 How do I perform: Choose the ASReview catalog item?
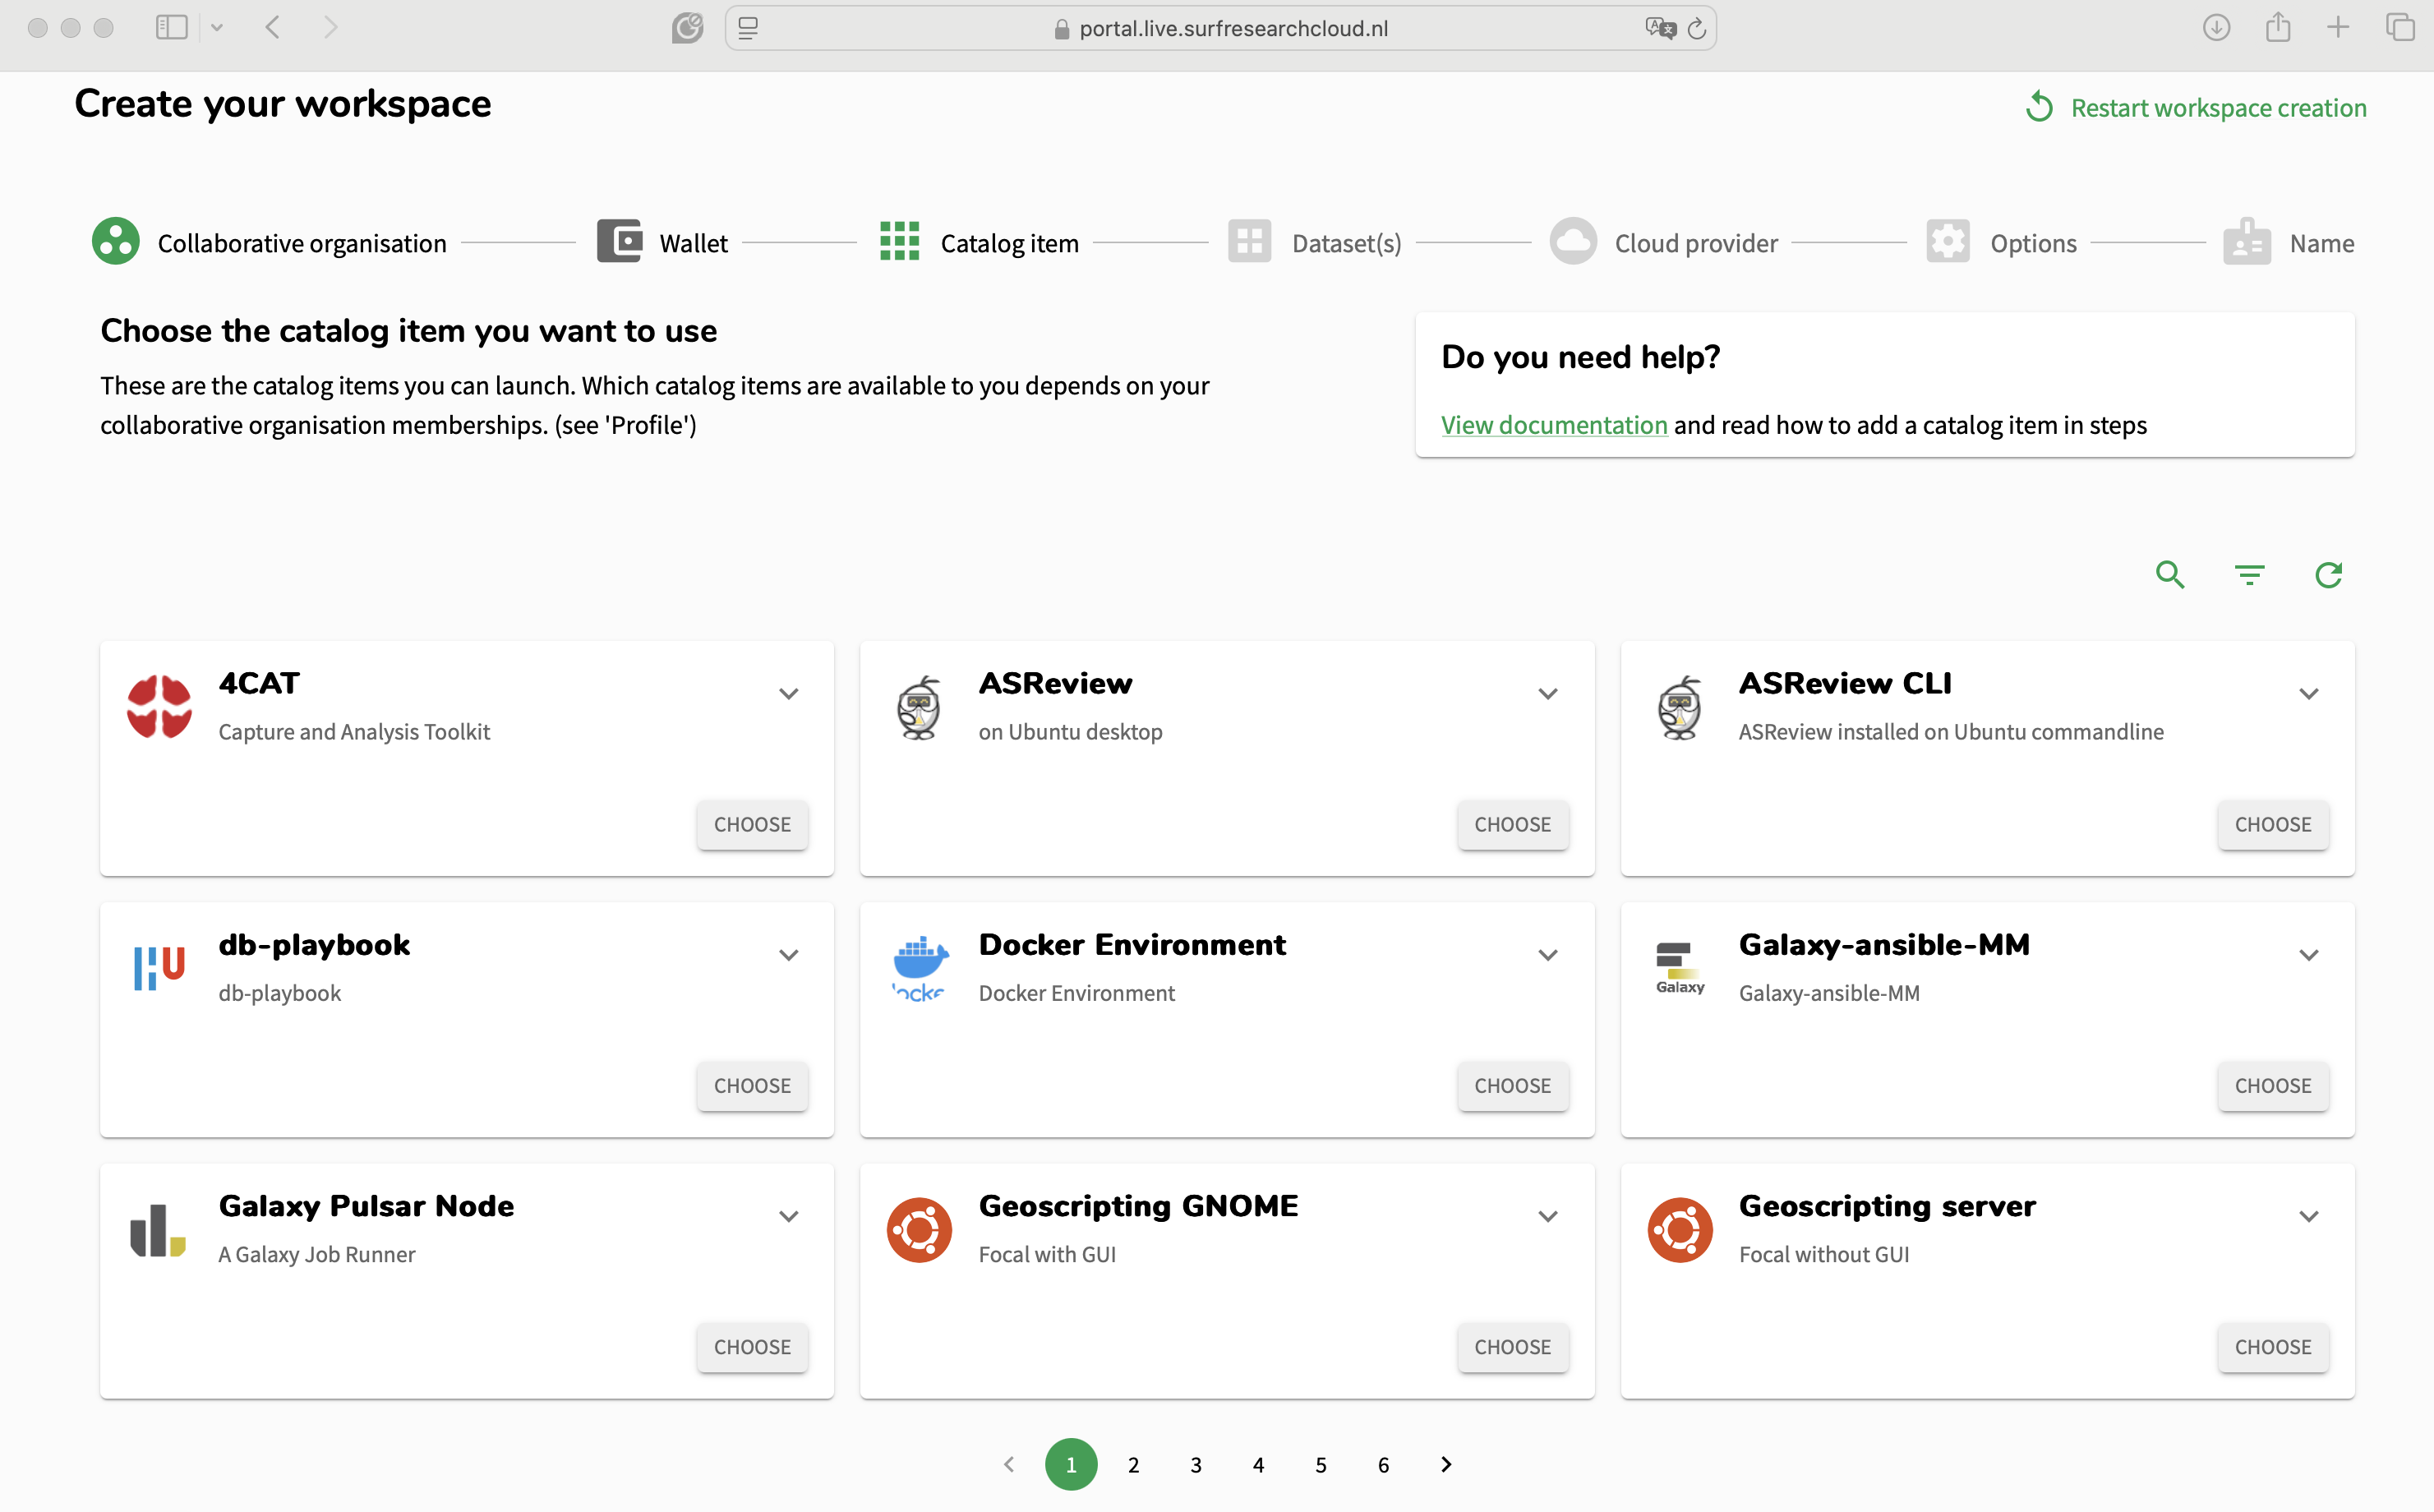tap(1512, 824)
